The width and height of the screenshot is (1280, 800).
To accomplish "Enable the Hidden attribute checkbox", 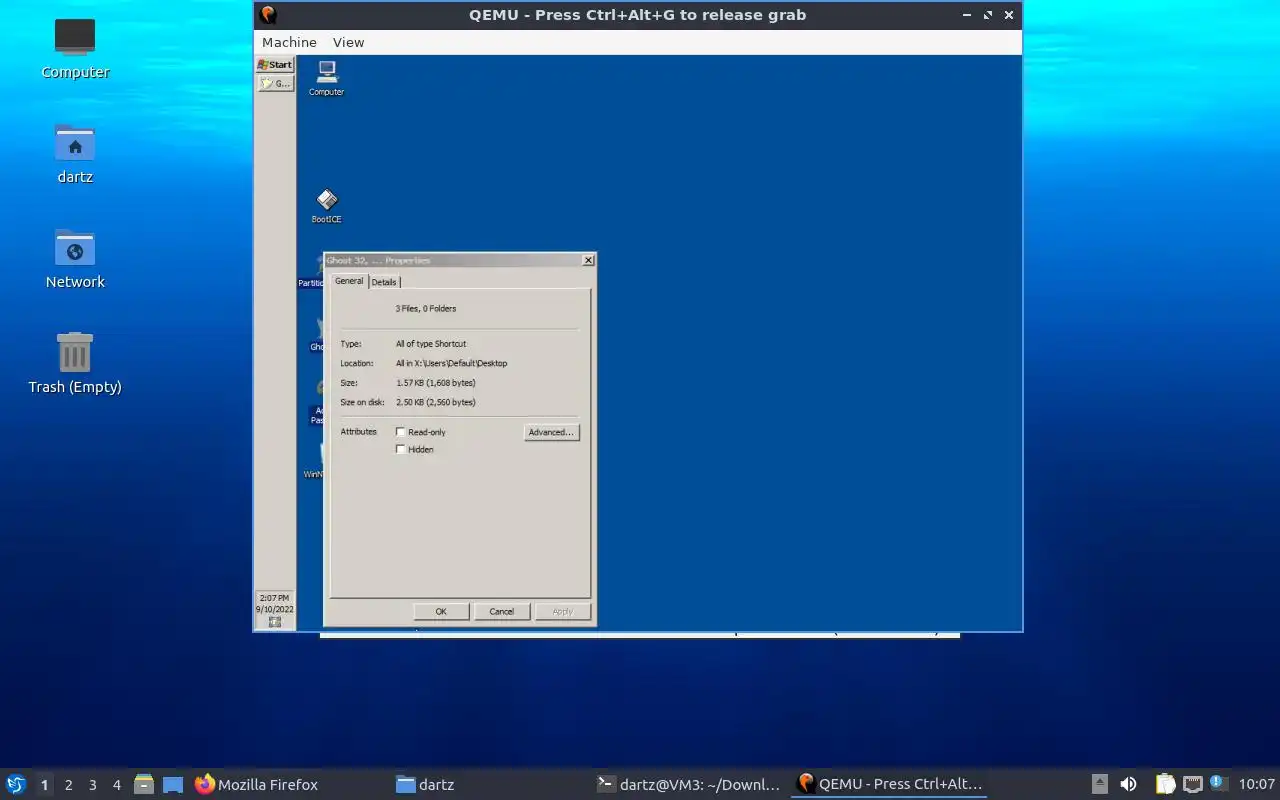I will pyautogui.click(x=401, y=449).
